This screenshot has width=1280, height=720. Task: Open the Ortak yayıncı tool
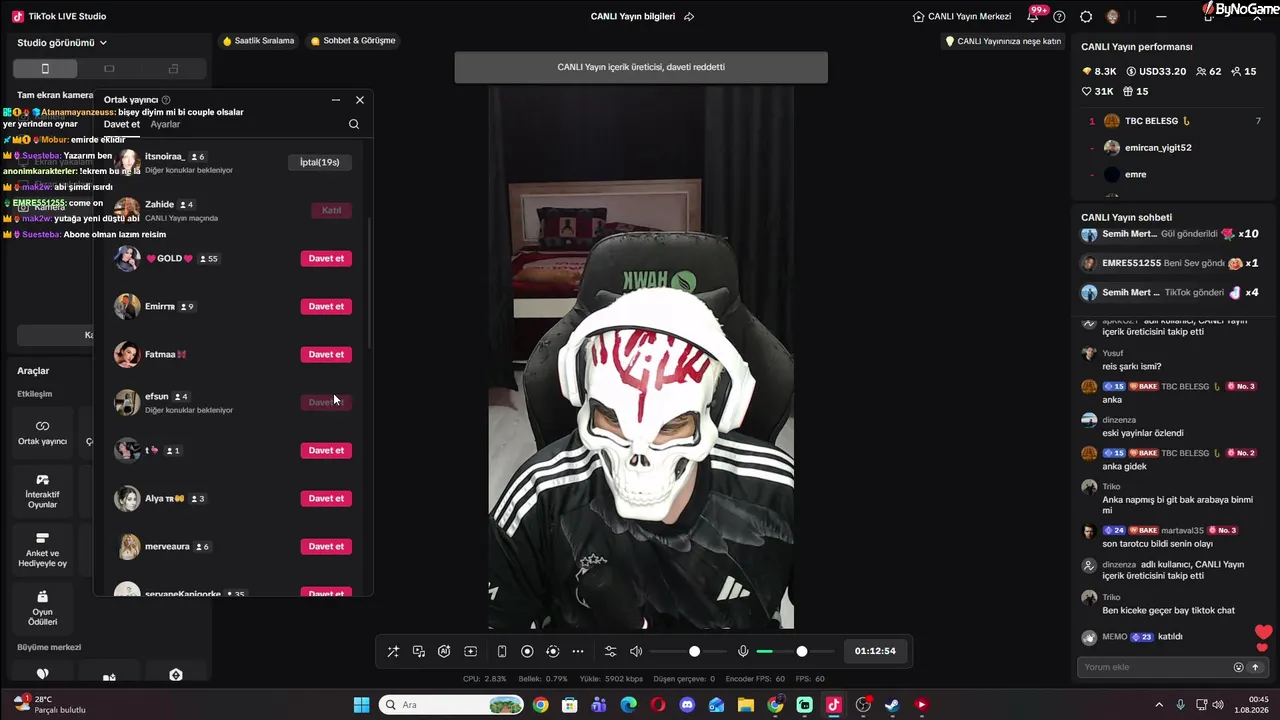(x=43, y=433)
